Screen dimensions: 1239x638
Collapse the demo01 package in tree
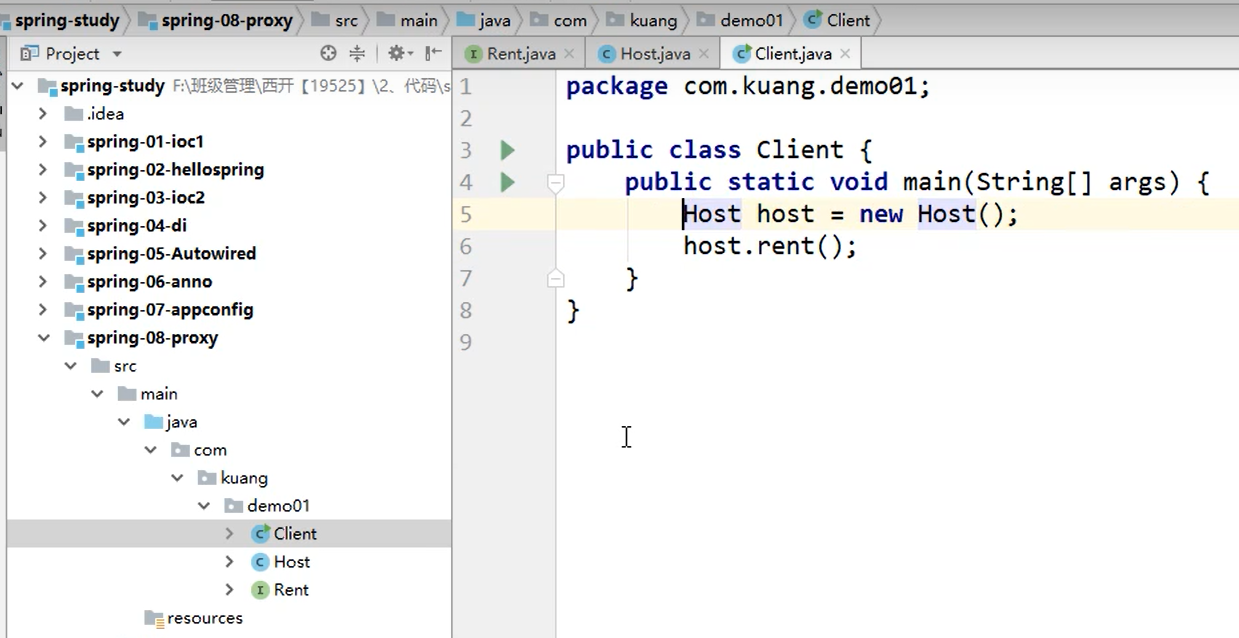pos(204,506)
